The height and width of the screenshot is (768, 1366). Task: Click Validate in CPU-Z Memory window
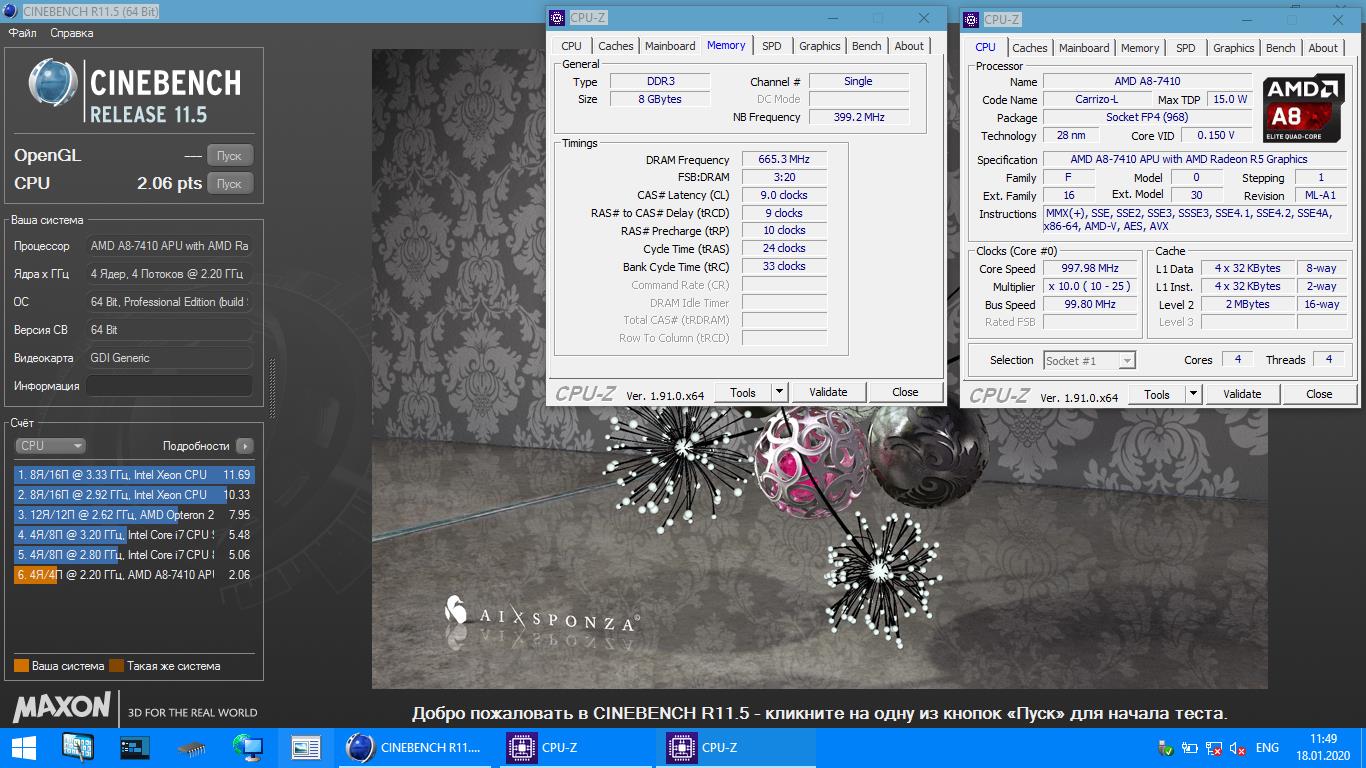(828, 393)
